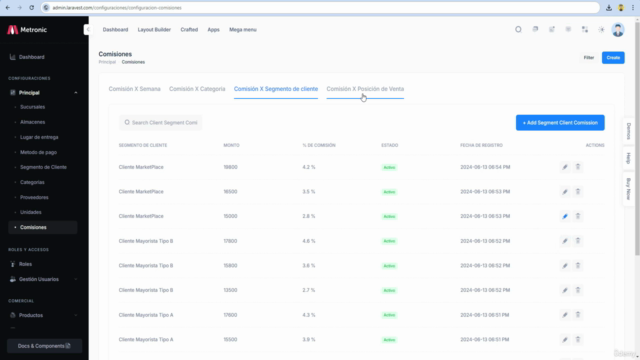This screenshot has width=640, height=360.
Task: Edit the Mayorista Tipo B 15800 row
Action: [565, 265]
